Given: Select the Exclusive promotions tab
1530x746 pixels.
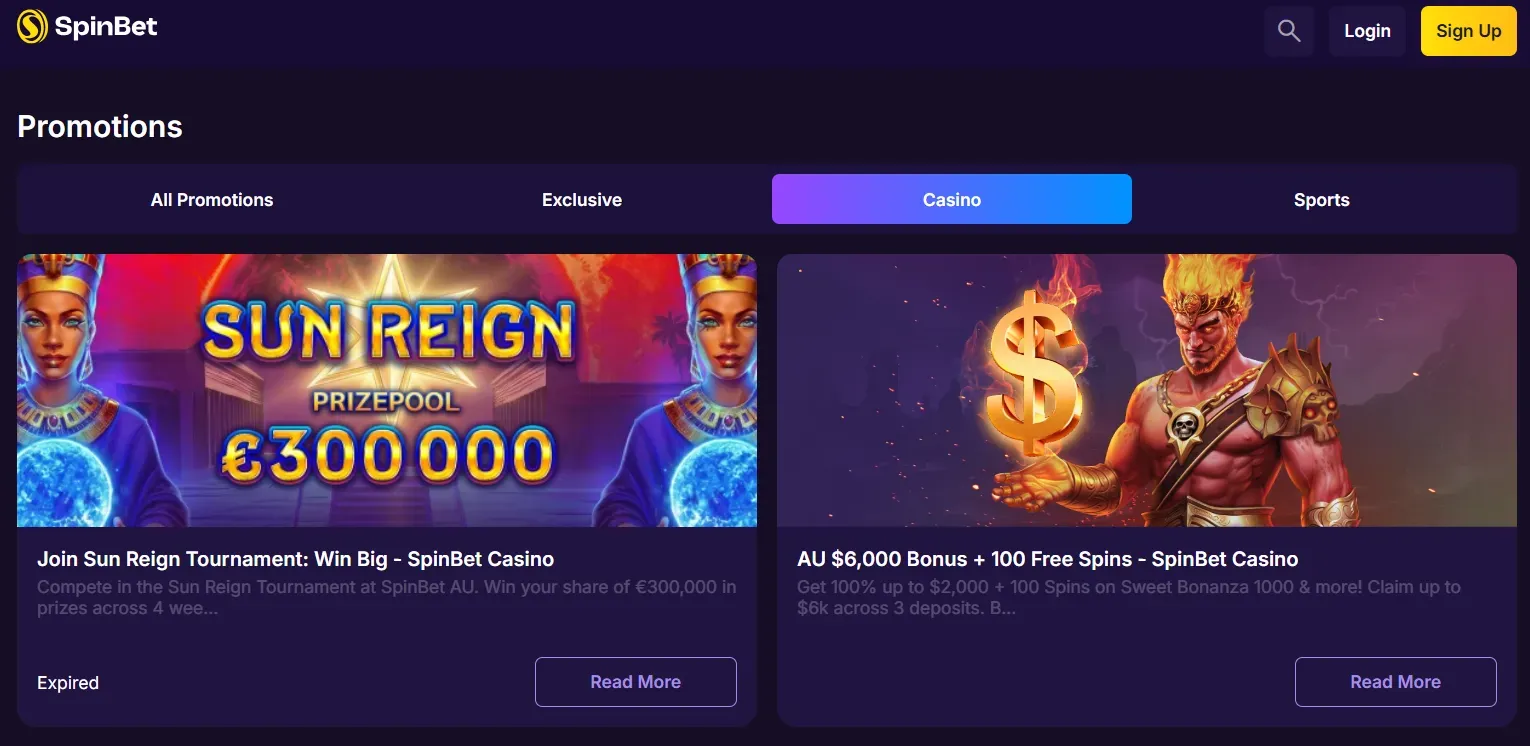Looking at the screenshot, I should (581, 199).
